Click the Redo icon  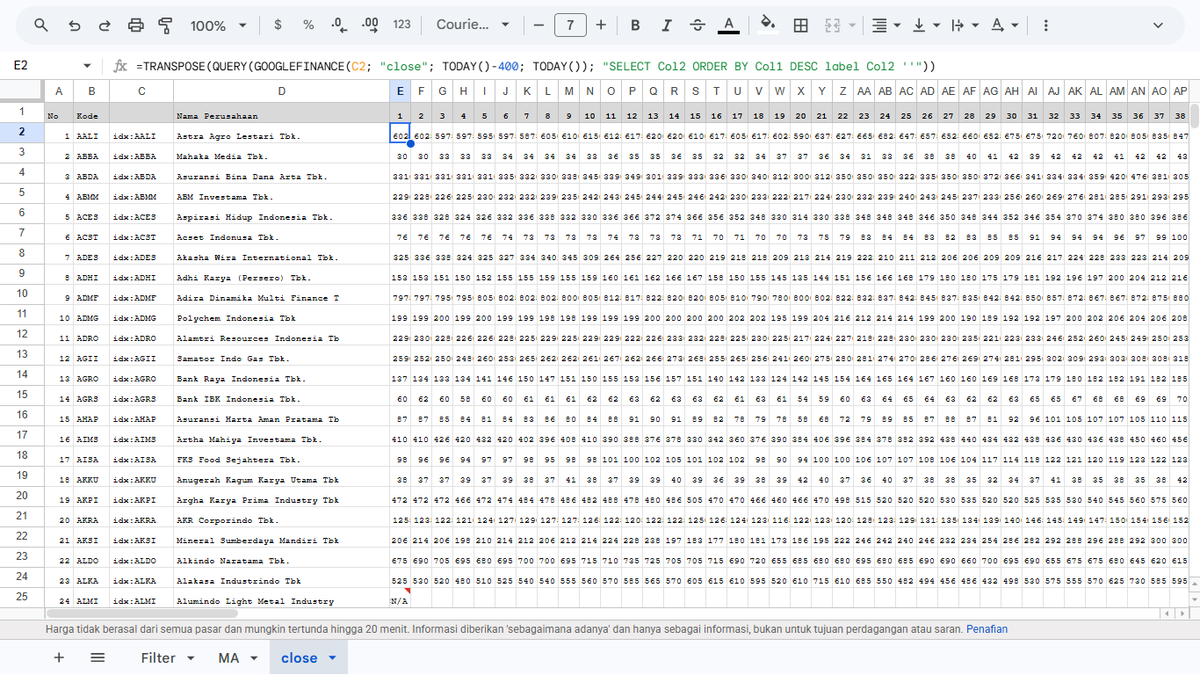[x=105, y=25]
